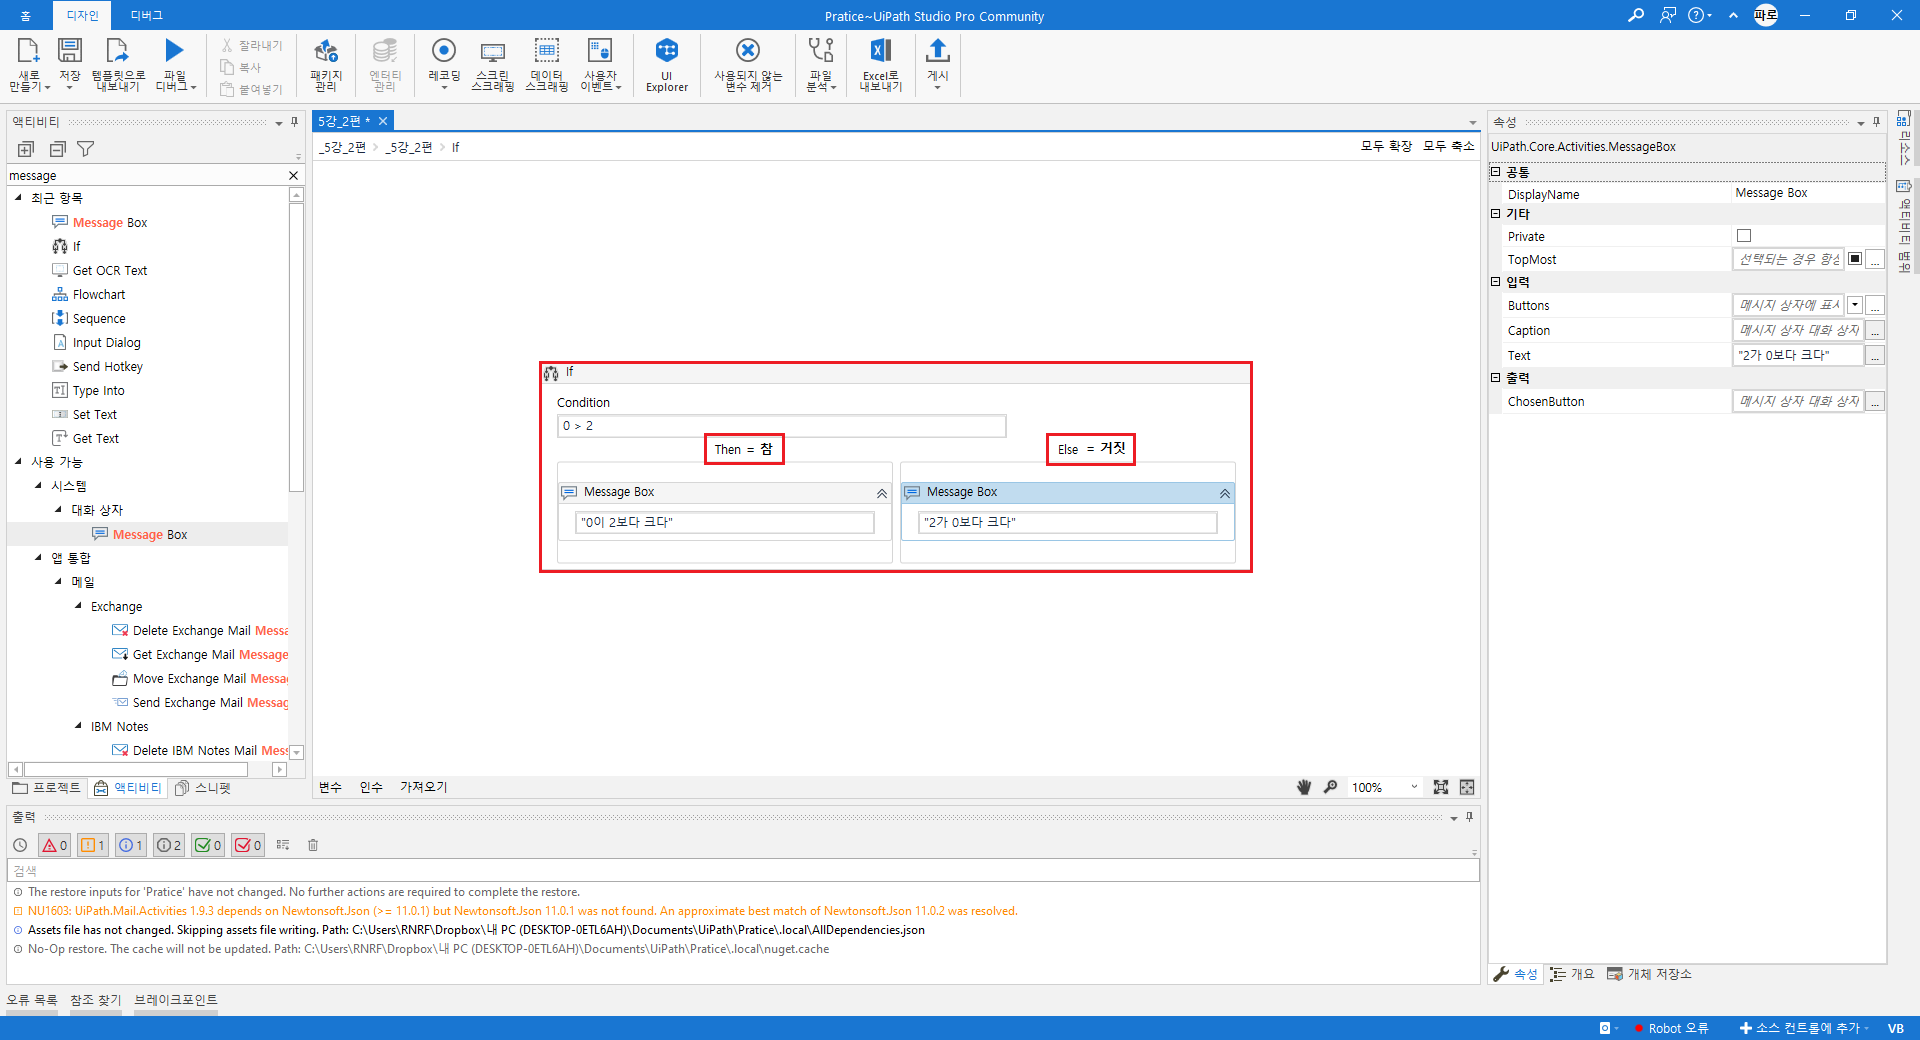Open the 100% zoom dropdown
The image size is (1920, 1040).
1414,787
